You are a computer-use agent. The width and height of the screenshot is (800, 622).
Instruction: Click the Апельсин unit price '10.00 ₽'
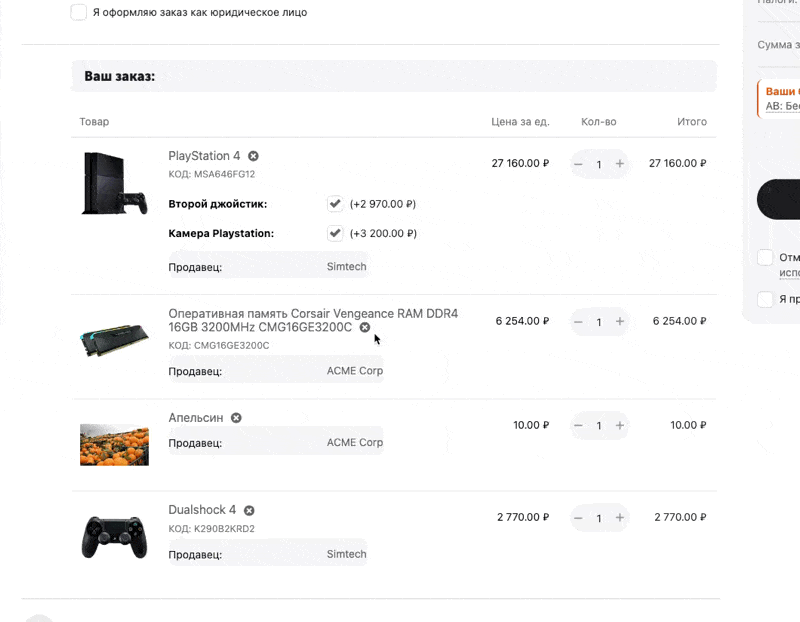tap(531, 425)
